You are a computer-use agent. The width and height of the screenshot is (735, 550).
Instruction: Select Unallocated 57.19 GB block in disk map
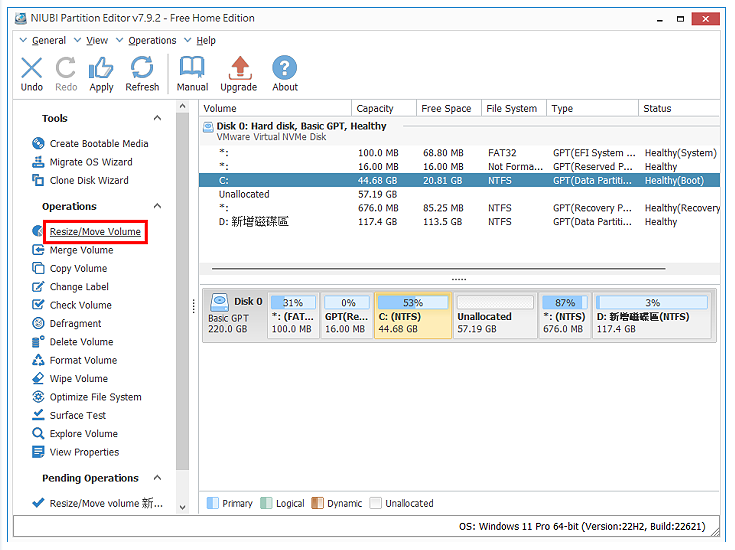coord(495,315)
